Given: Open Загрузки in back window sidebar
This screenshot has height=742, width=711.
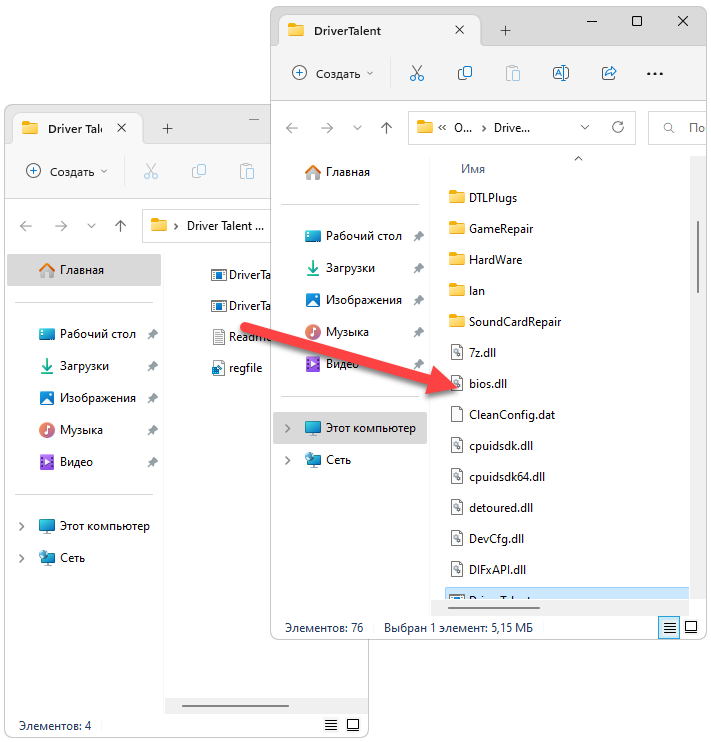Looking at the screenshot, I should click(x=74, y=366).
